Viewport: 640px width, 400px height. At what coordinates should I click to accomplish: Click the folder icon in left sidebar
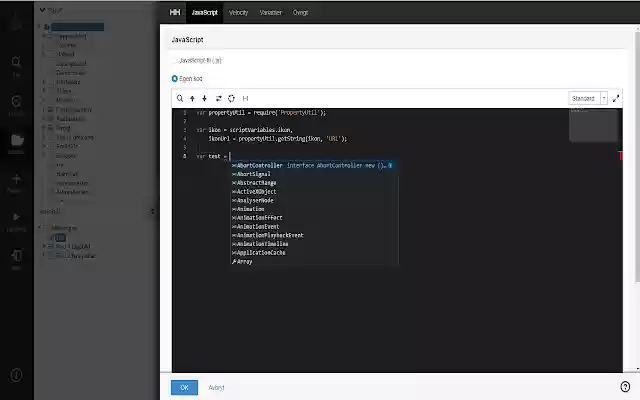click(17, 140)
